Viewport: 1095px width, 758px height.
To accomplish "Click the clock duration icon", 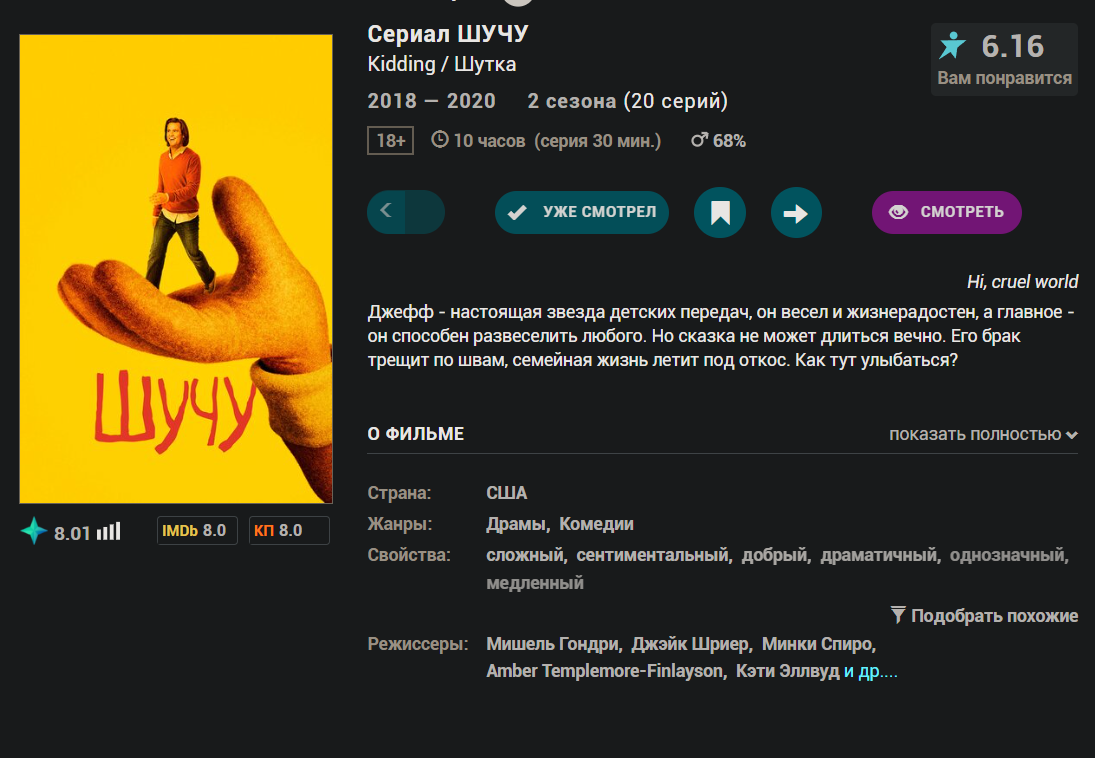I will (x=439, y=140).
